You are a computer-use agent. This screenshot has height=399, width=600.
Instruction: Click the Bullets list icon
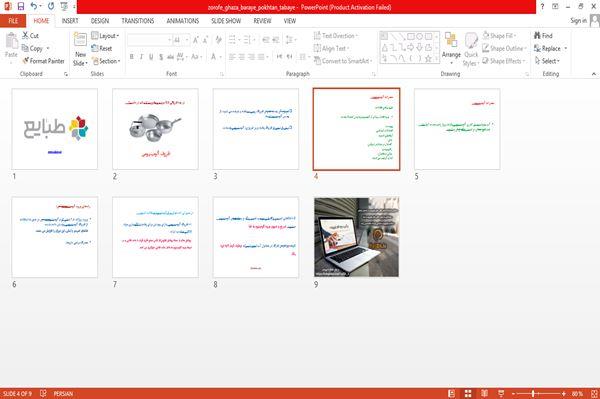click(x=232, y=40)
